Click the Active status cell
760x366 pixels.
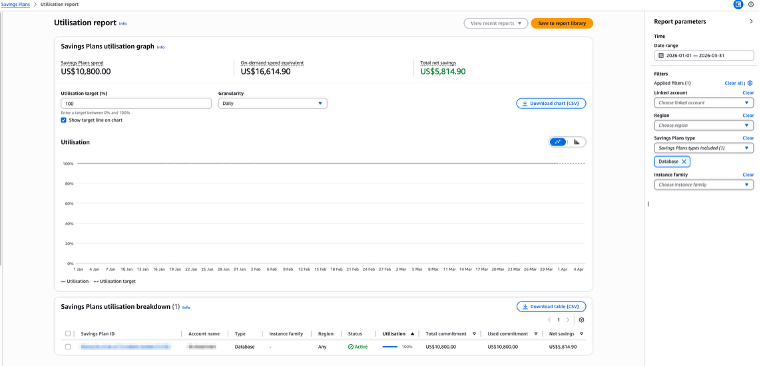pyautogui.click(x=358, y=347)
